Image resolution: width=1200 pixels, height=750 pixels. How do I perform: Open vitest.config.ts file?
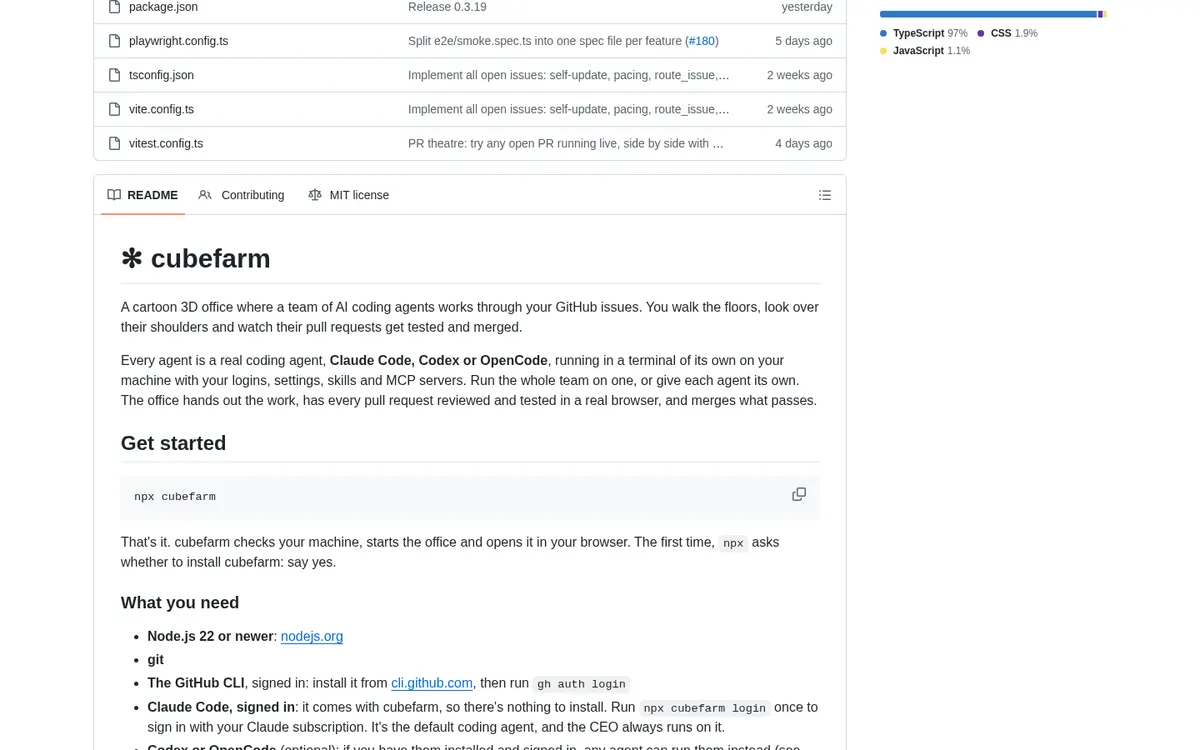click(166, 143)
